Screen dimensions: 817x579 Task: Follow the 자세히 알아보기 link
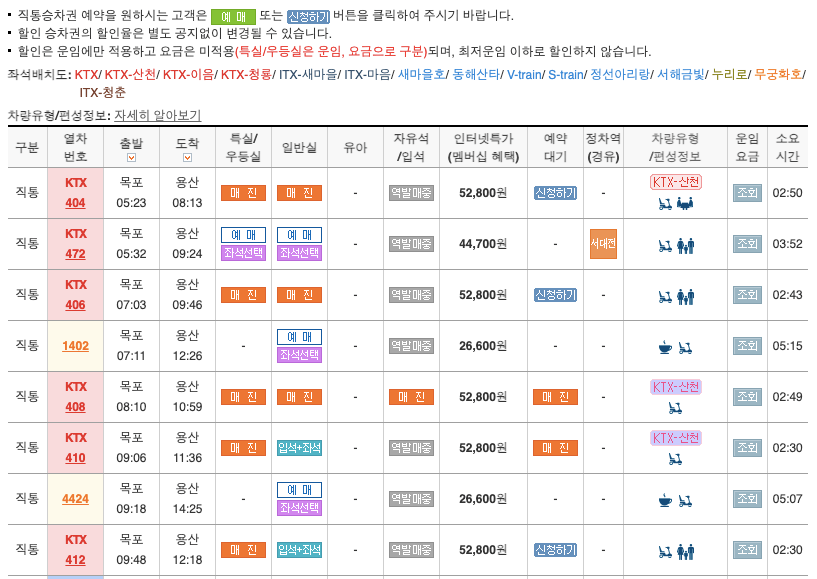(x=156, y=115)
